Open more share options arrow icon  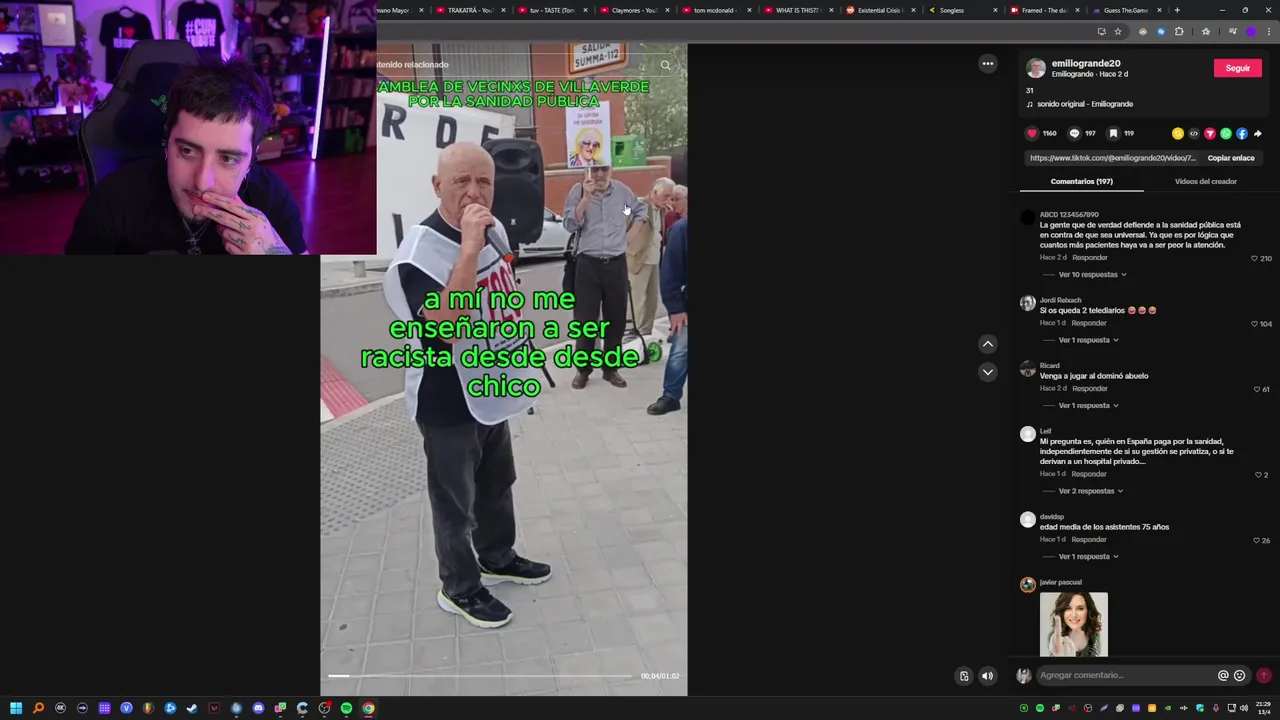(x=1258, y=133)
